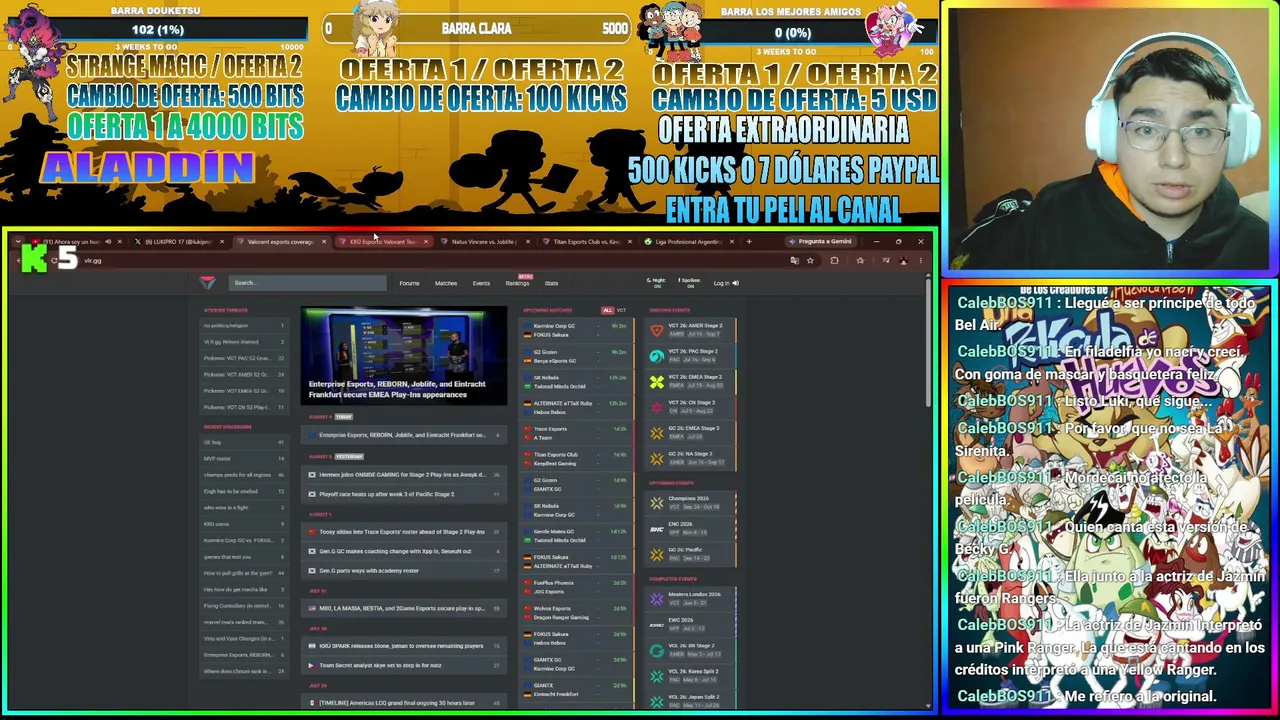The width and height of the screenshot is (1280, 720).
Task: Click the translate page icon in address bar
Action: pyautogui.click(x=794, y=261)
